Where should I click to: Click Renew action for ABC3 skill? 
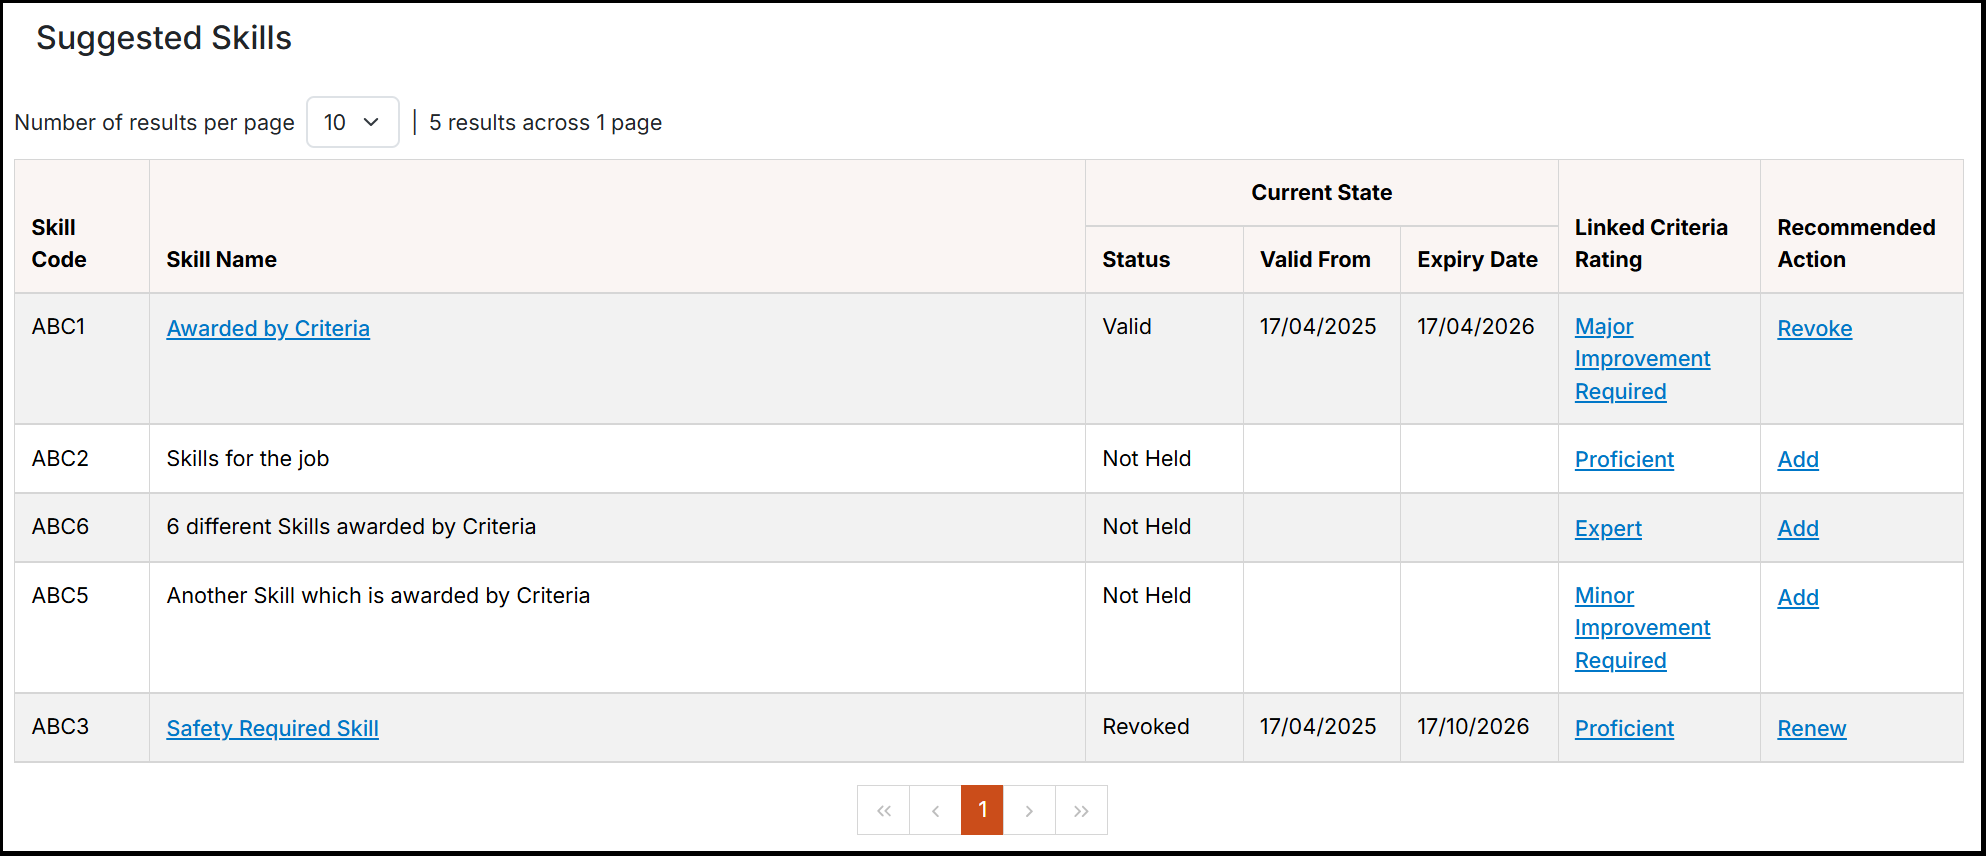click(1812, 728)
